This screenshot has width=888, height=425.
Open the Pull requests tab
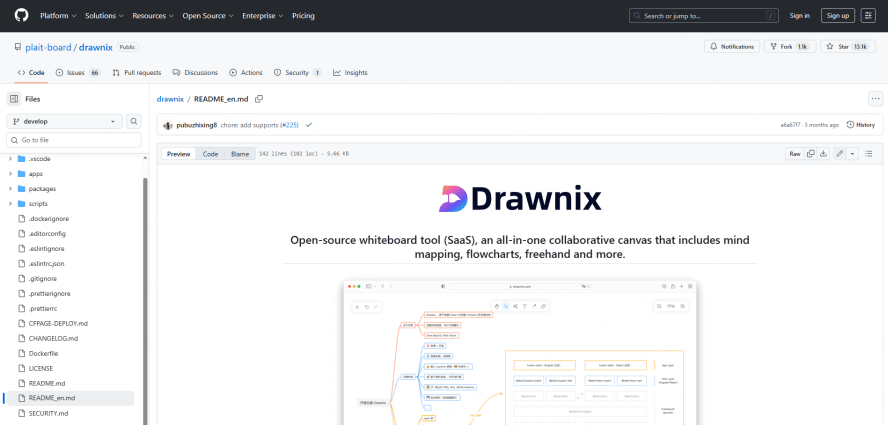pos(136,73)
